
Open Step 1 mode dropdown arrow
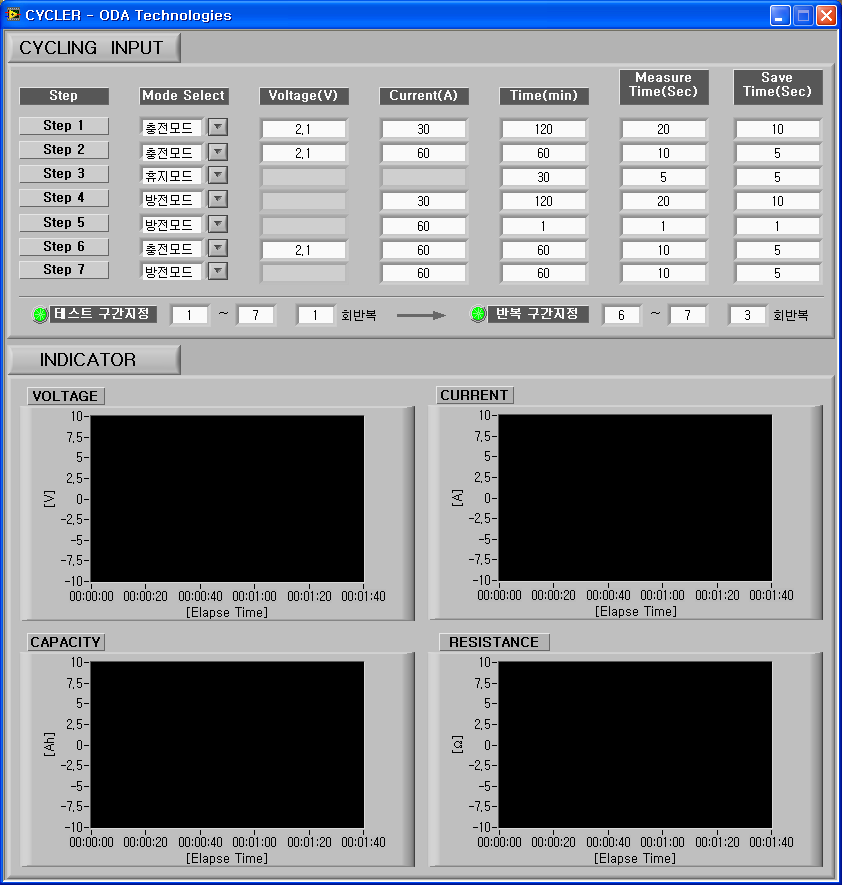tap(218, 127)
